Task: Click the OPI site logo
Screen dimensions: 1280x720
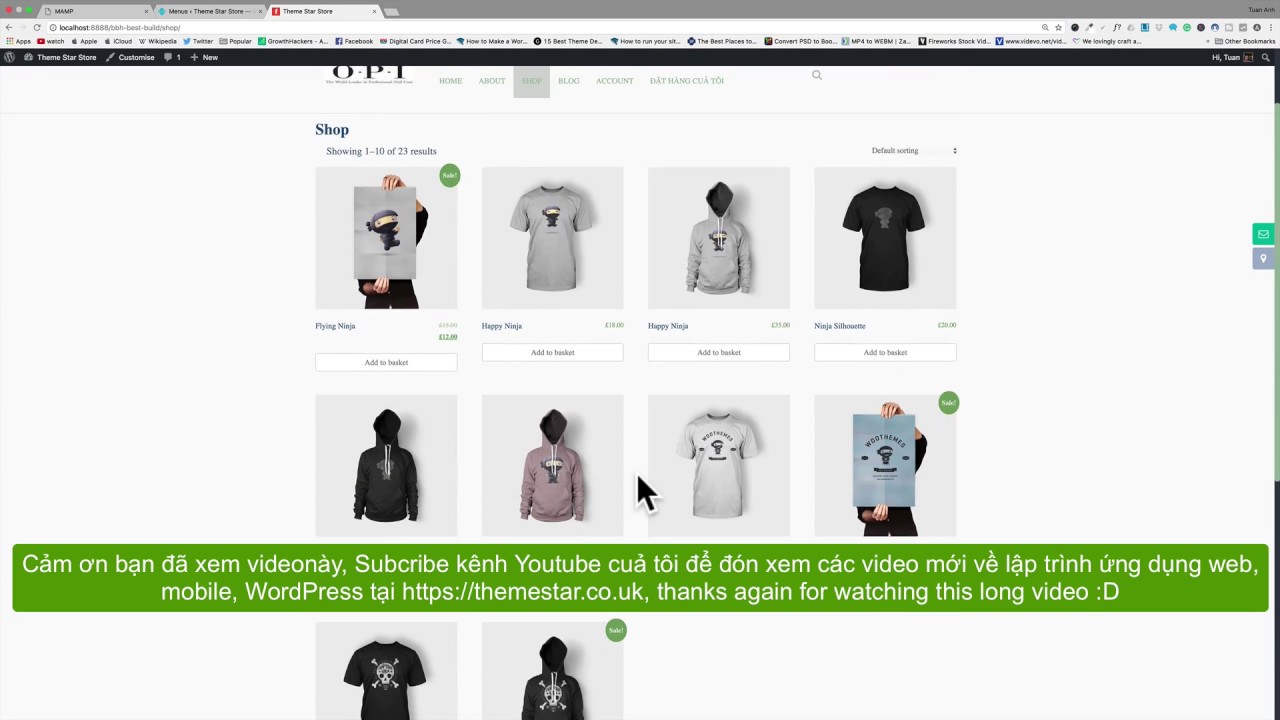Action: (x=368, y=76)
